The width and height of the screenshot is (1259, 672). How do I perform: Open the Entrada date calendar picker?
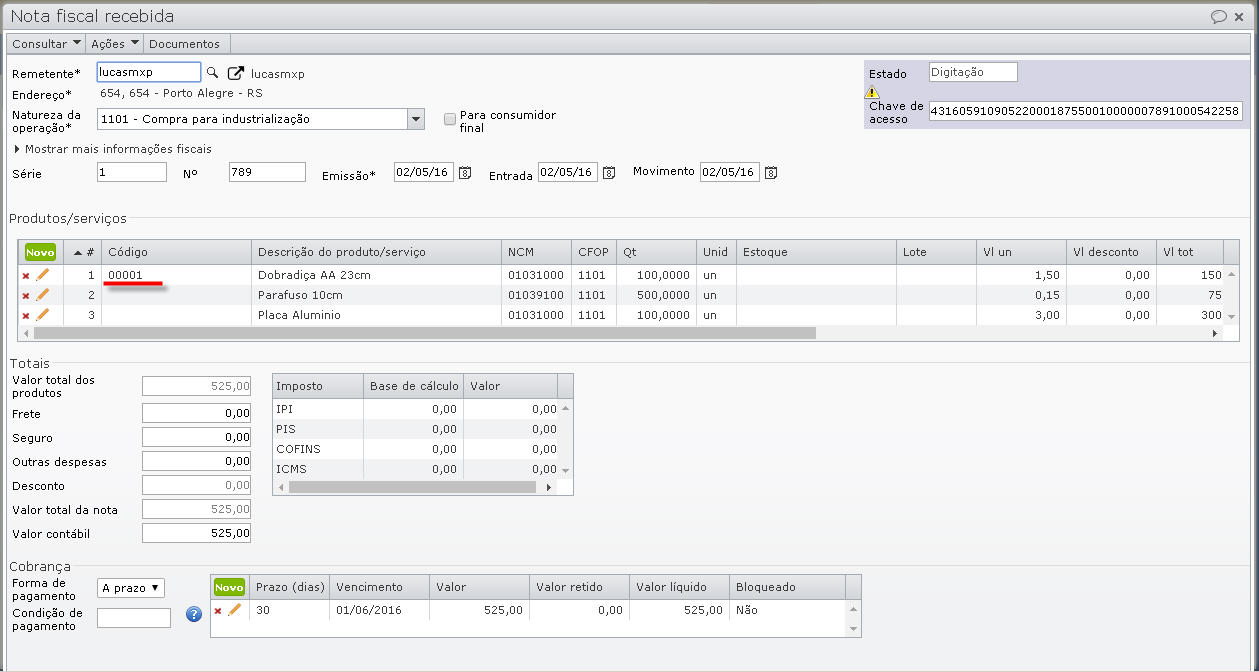click(608, 173)
